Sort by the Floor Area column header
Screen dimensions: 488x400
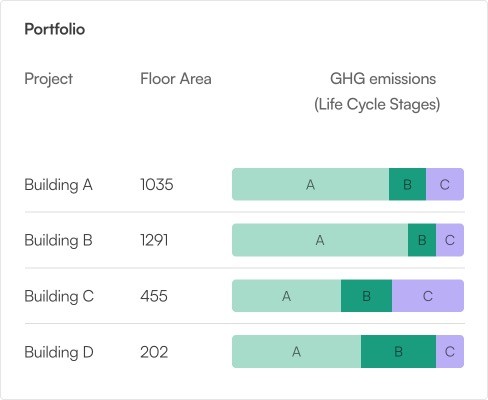[176, 79]
